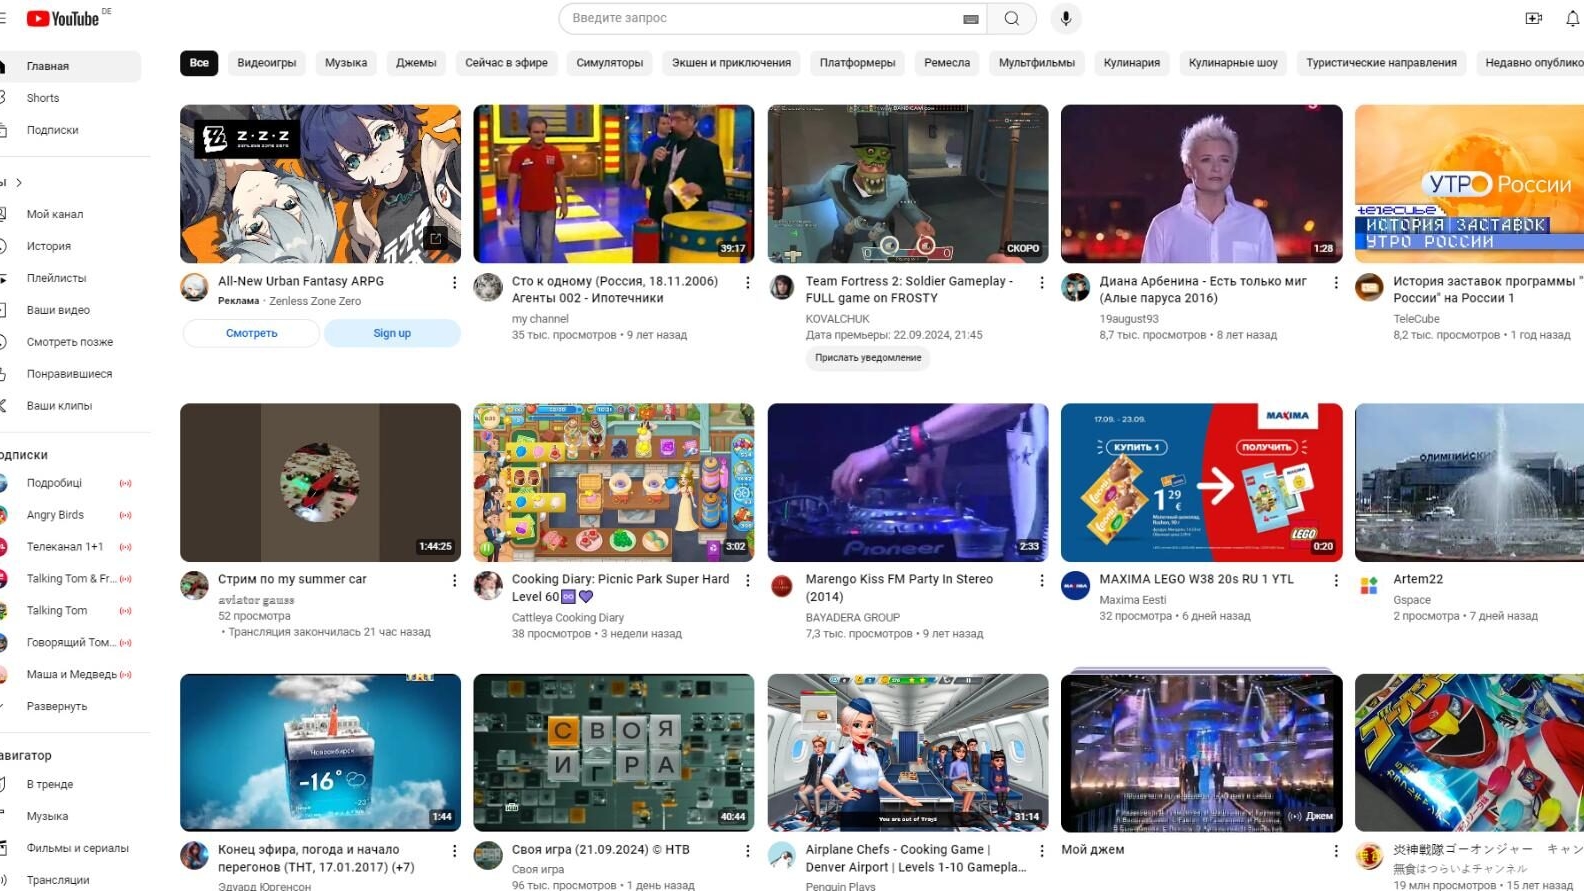This screenshot has width=1584, height=891.
Task: Open the MAXIMA LEGO video thumbnail
Action: coord(1202,482)
